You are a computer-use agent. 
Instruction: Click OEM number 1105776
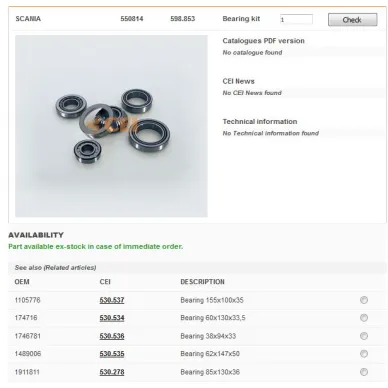tap(27, 300)
